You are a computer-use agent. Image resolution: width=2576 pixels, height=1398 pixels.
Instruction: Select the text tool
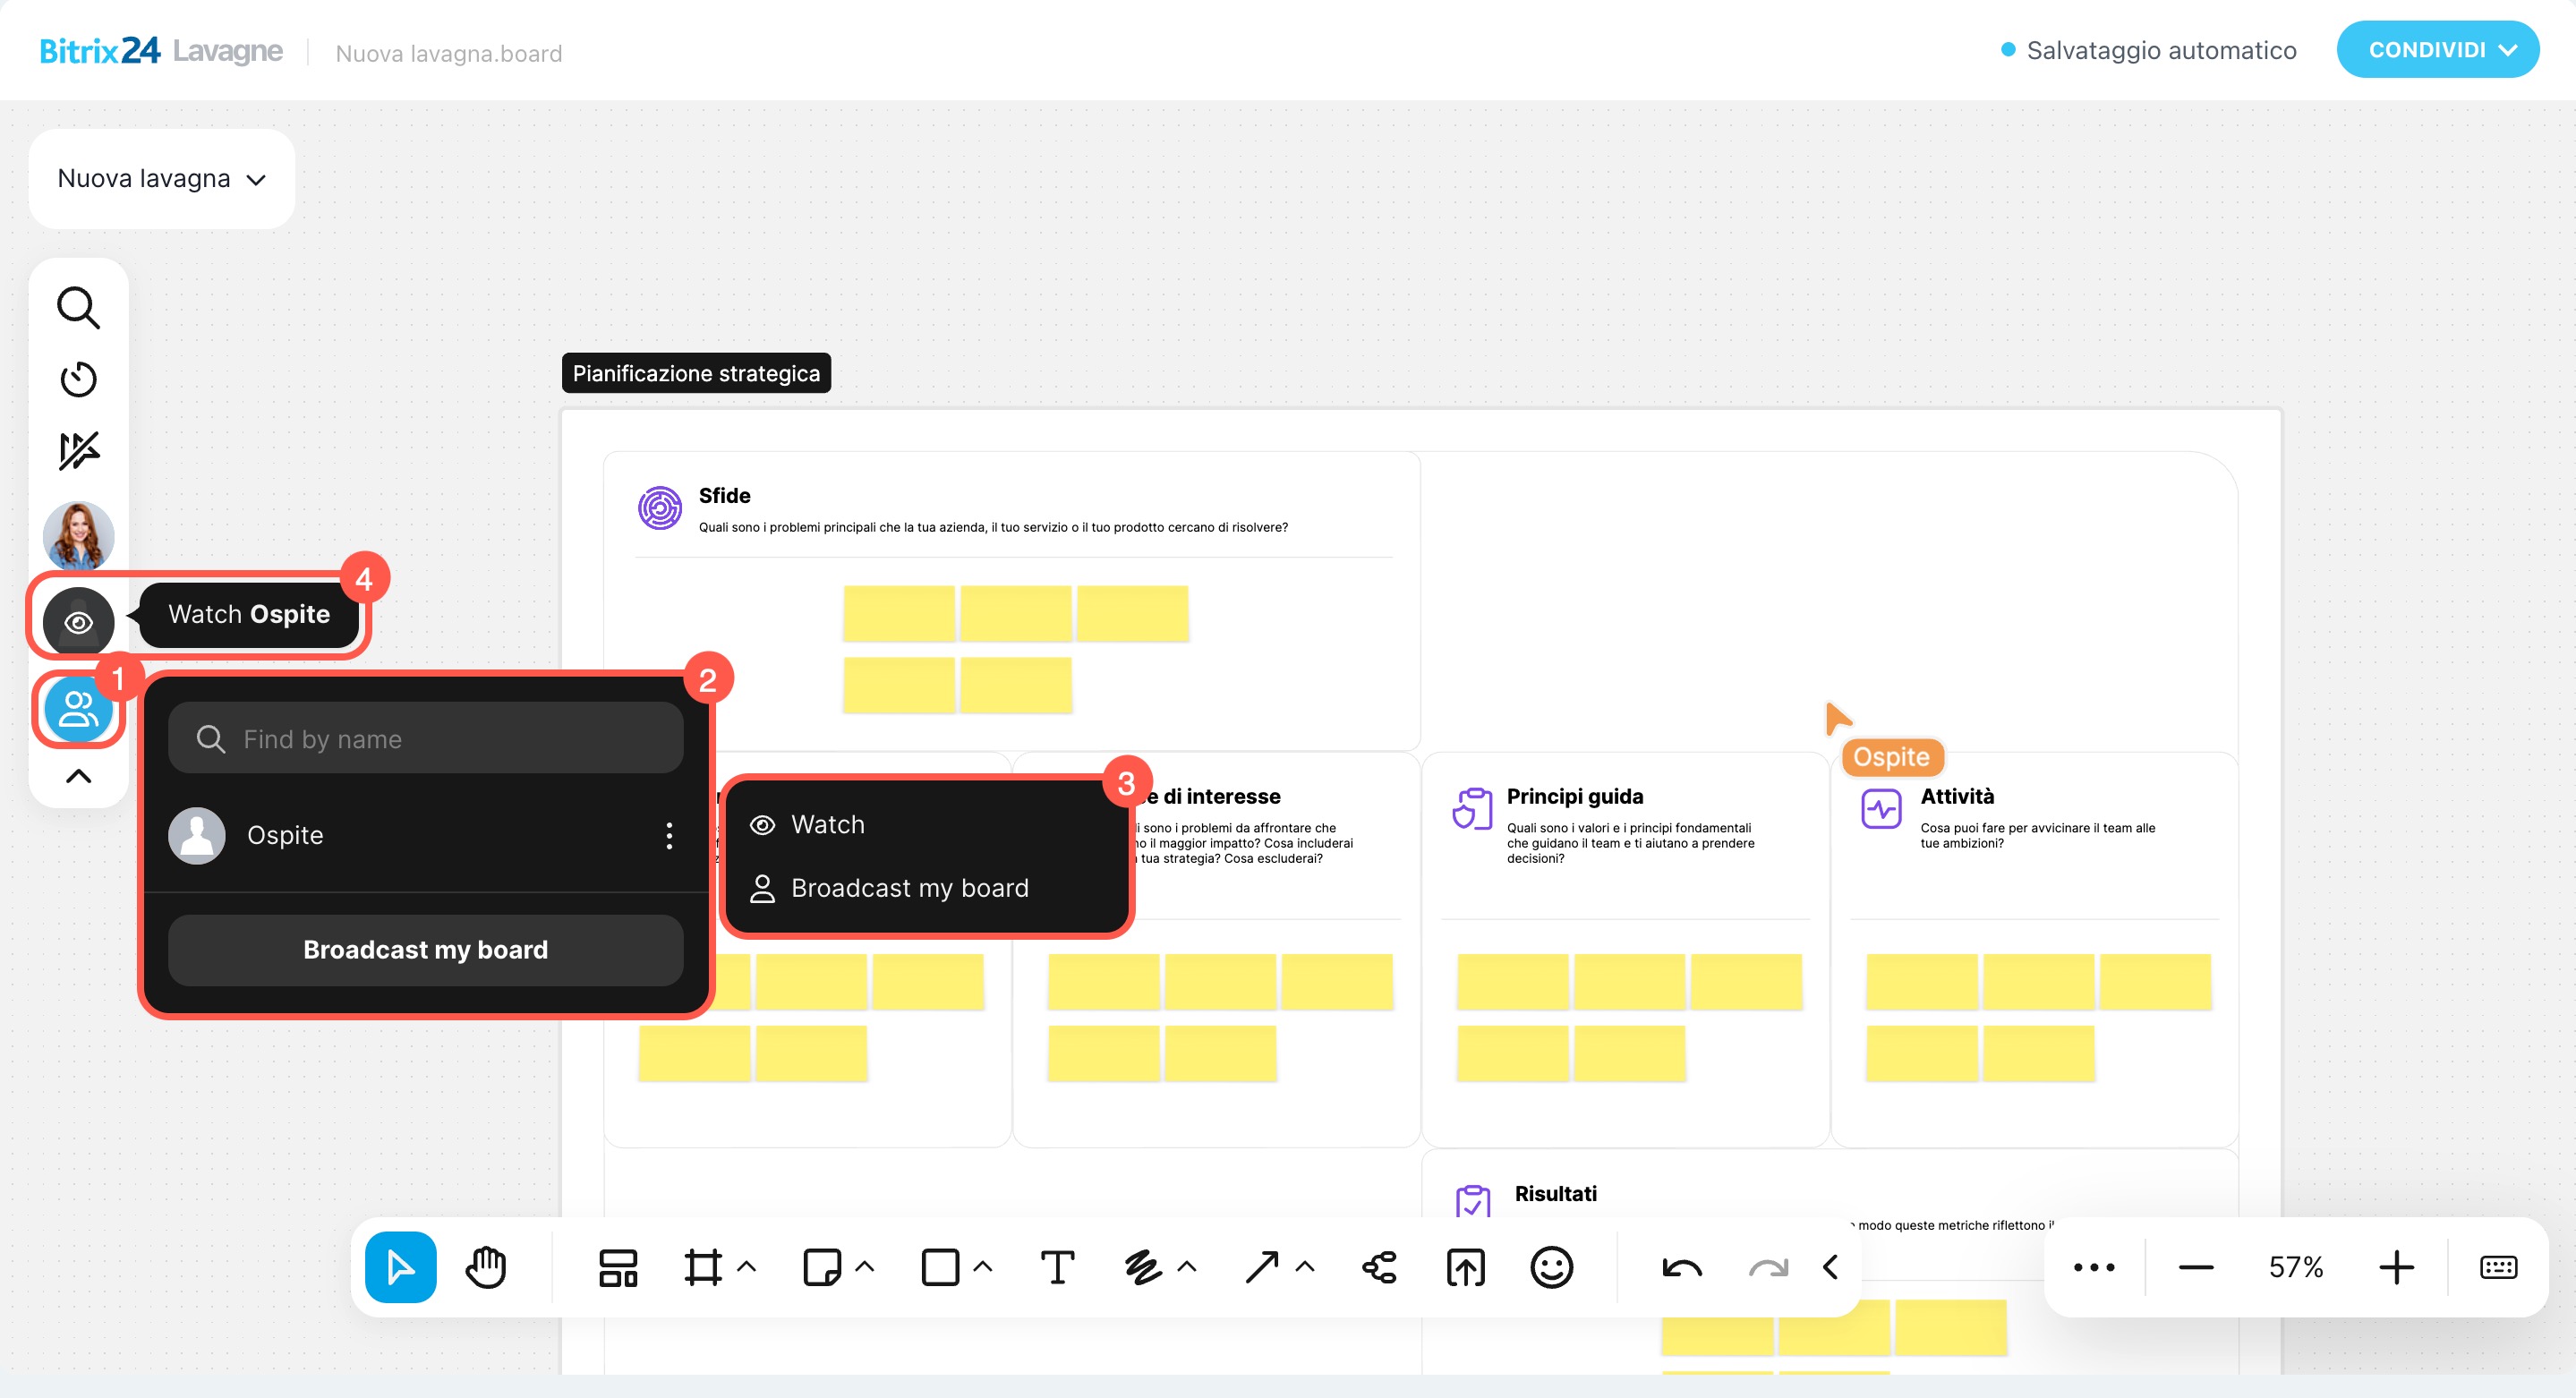1057,1267
